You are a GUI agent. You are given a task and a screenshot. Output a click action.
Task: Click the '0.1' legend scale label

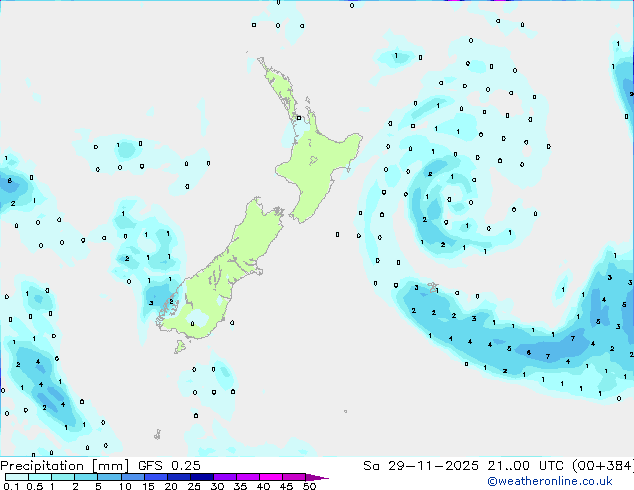[x=11, y=486]
